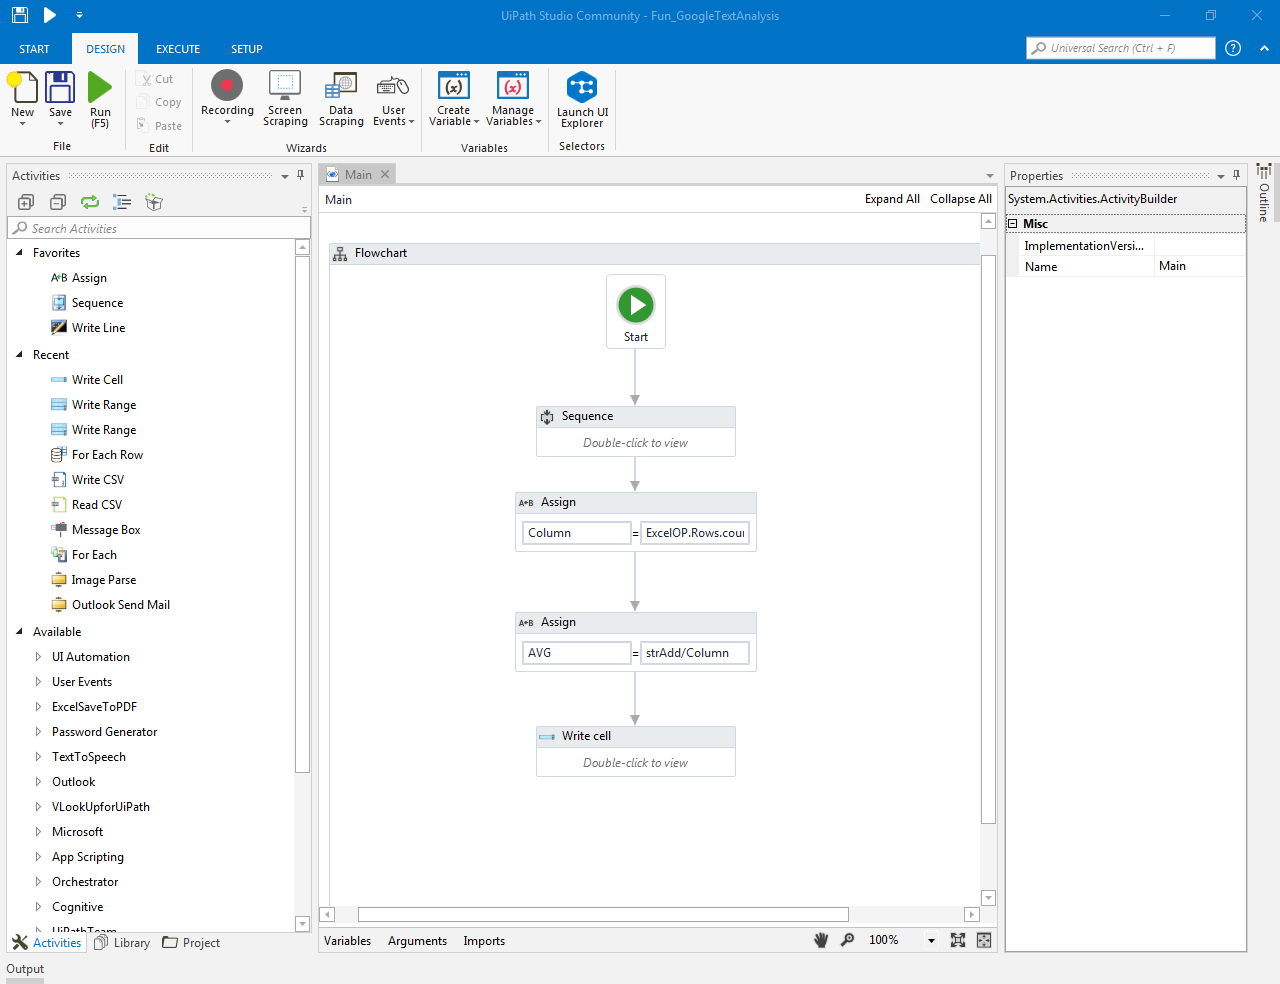Click the magnifier zoom icon
This screenshot has width=1280, height=984.
(x=847, y=940)
